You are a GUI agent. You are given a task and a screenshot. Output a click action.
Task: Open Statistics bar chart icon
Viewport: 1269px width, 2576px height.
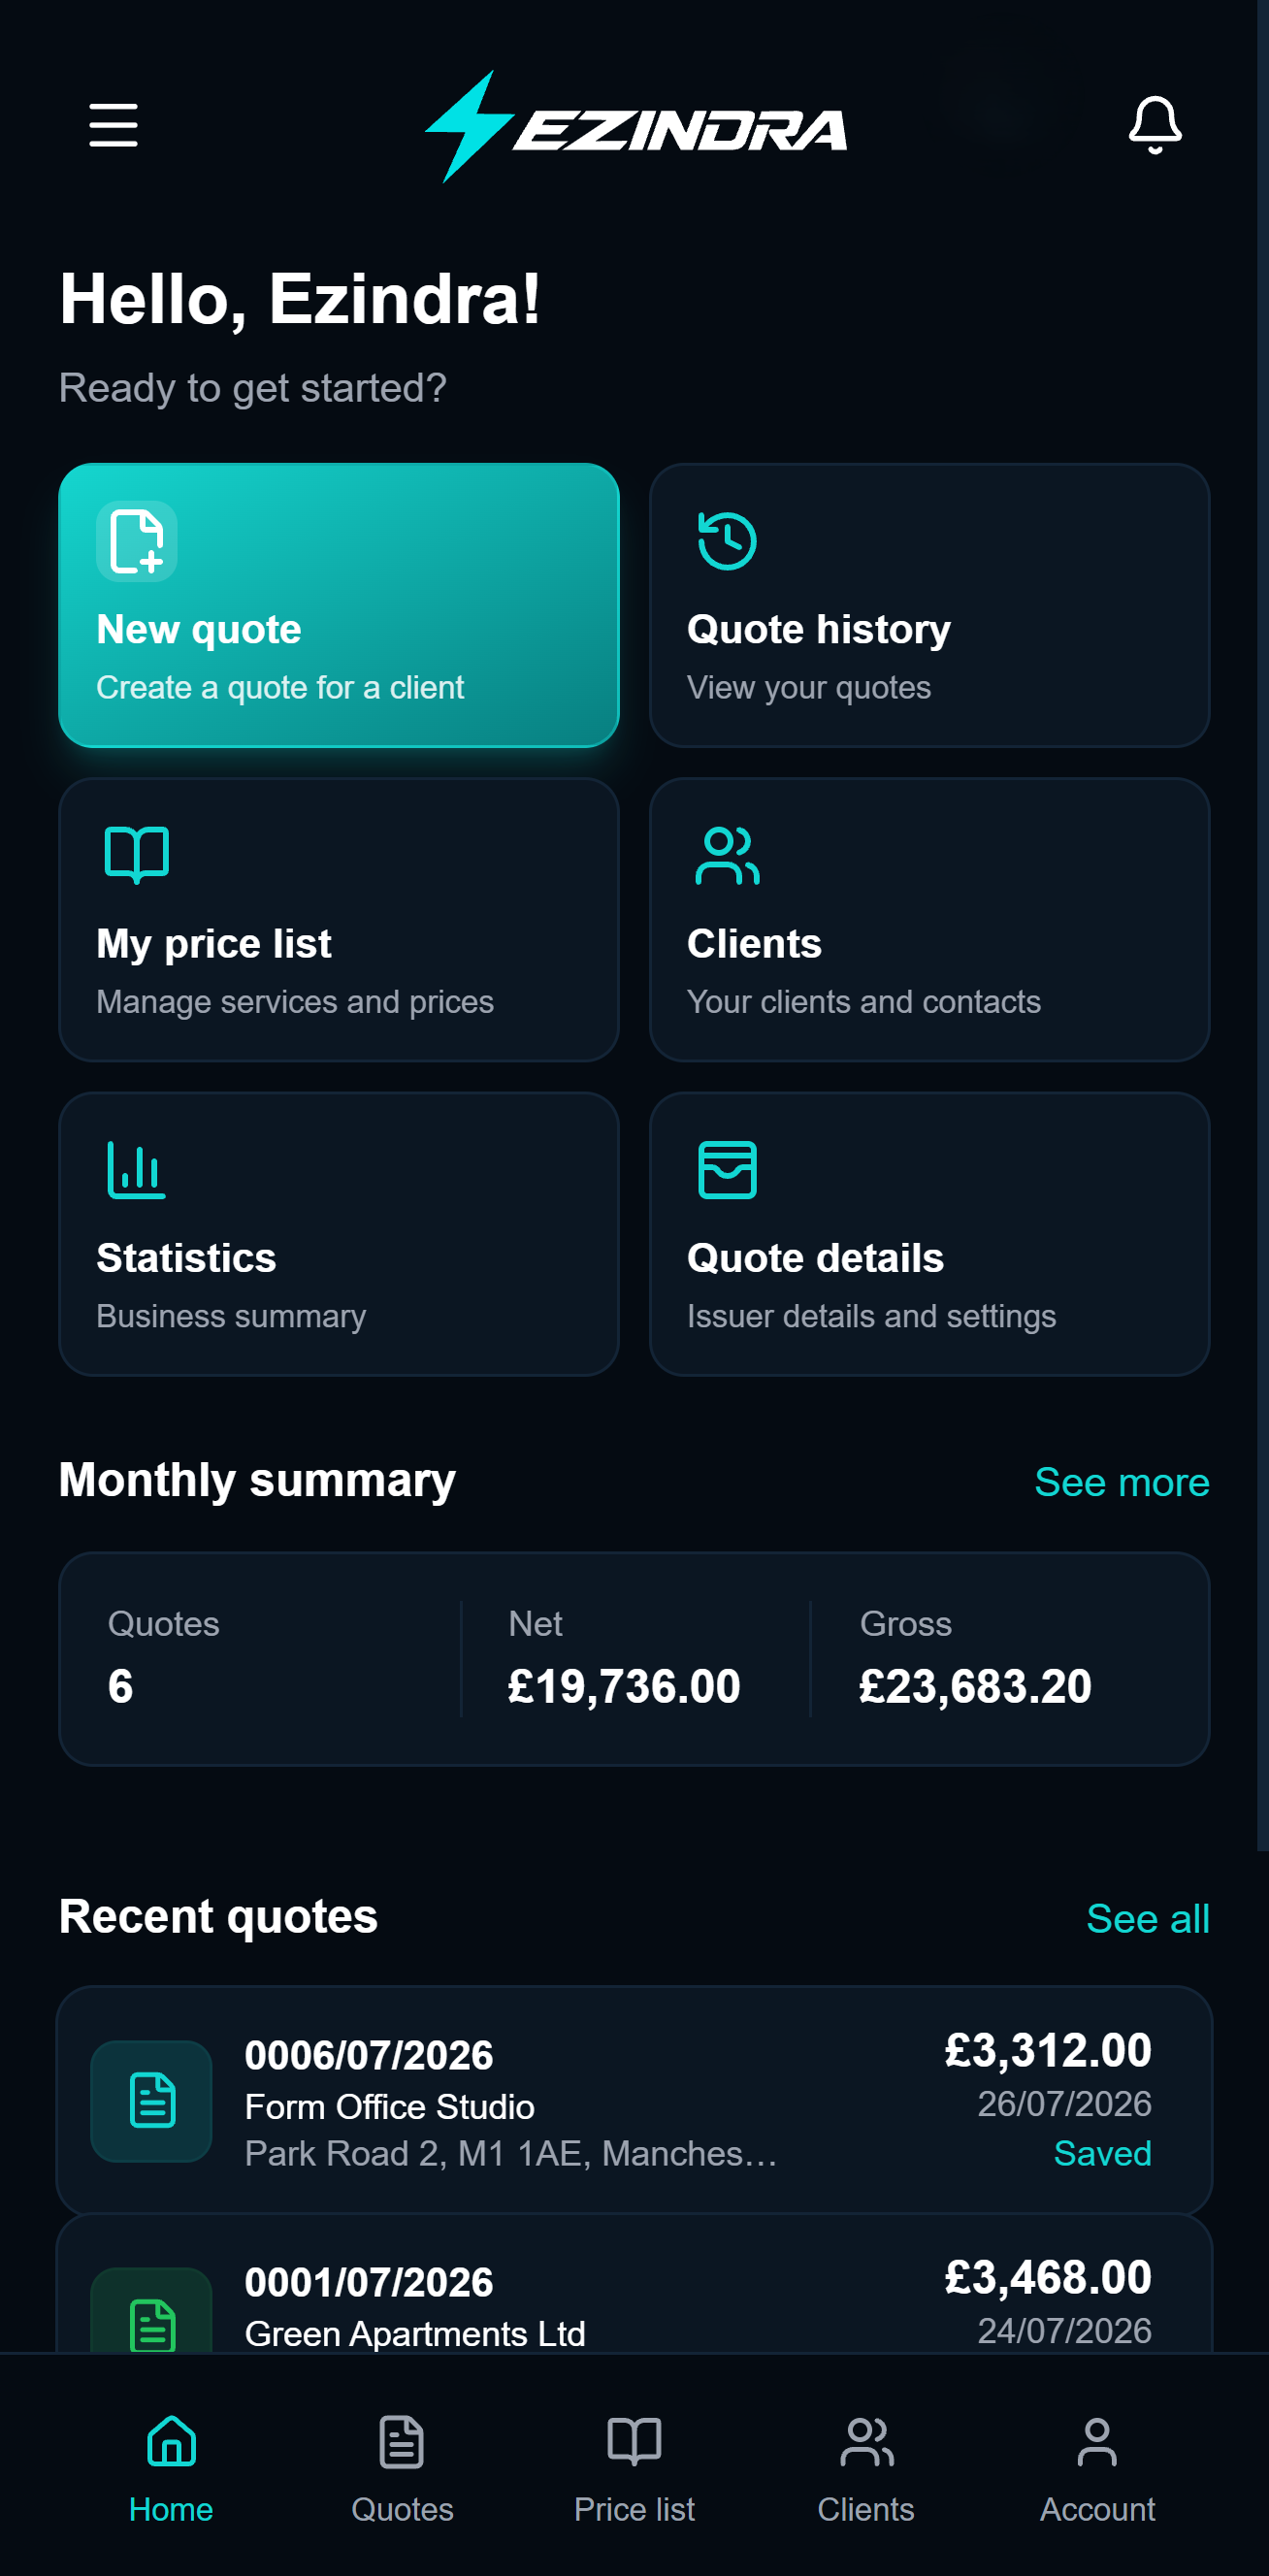(x=137, y=1169)
